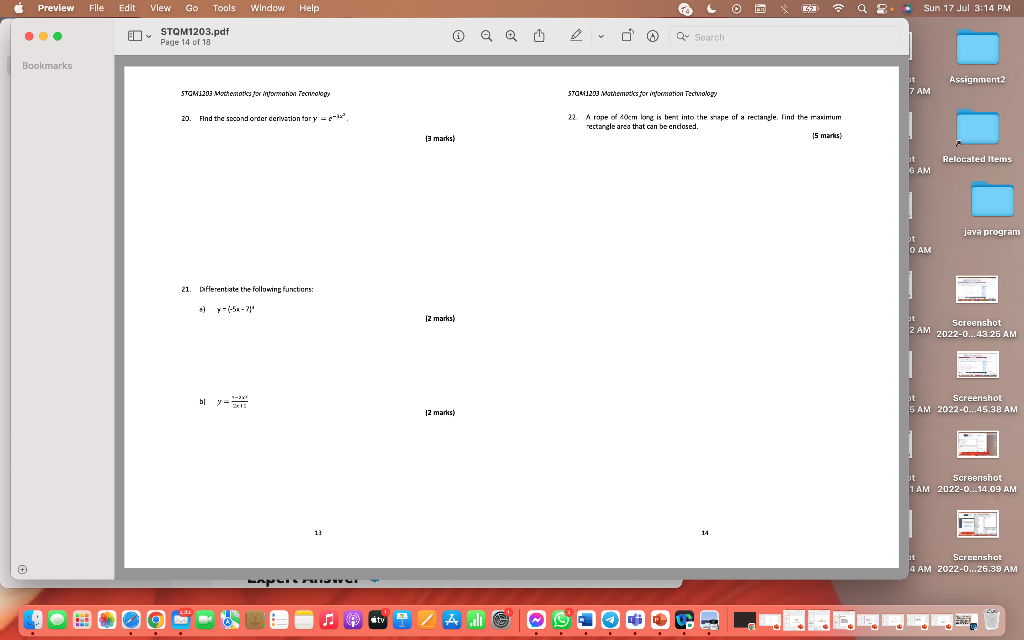Open Bluetooth status menu
This screenshot has height=640, width=1024.
(785, 8)
